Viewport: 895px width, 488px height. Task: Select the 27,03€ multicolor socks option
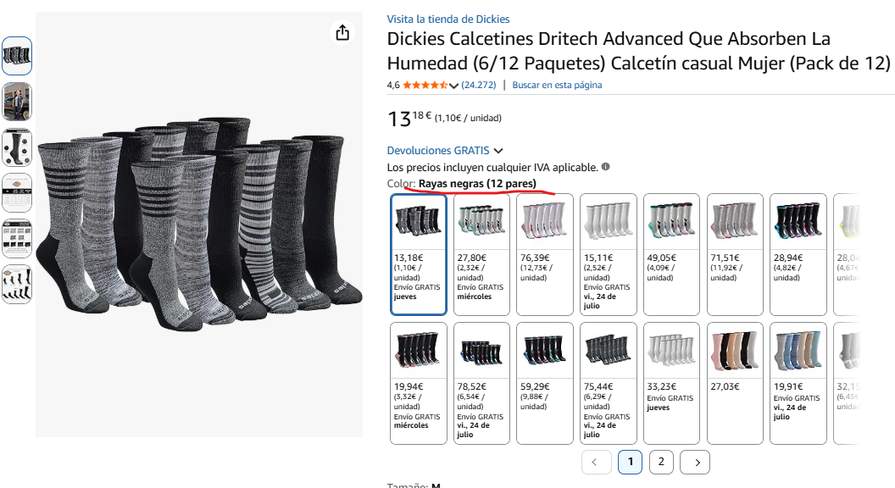pyautogui.click(x=735, y=383)
